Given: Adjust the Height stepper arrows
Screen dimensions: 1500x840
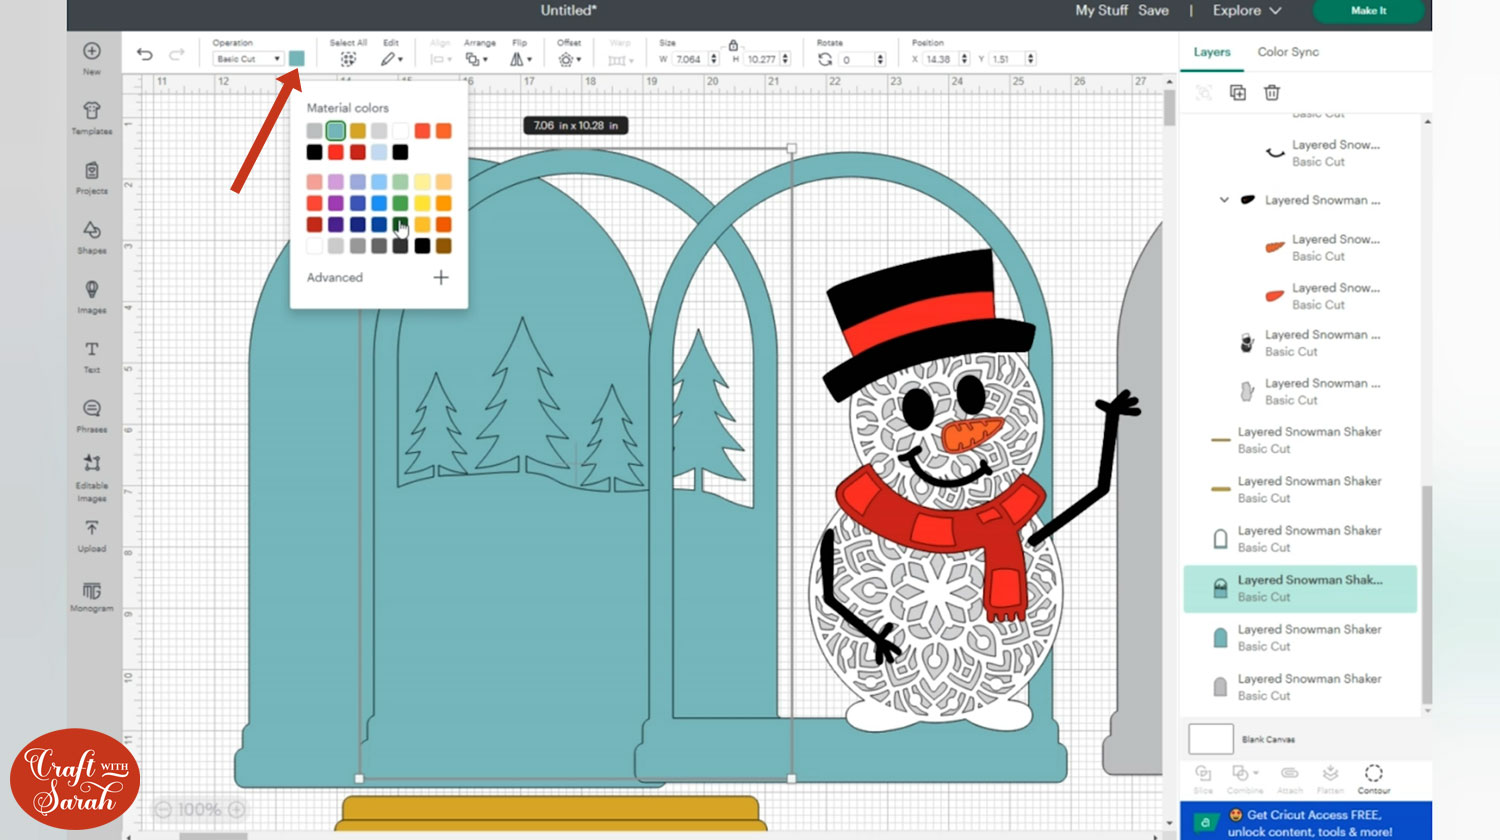Looking at the screenshot, I should pyautogui.click(x=785, y=59).
